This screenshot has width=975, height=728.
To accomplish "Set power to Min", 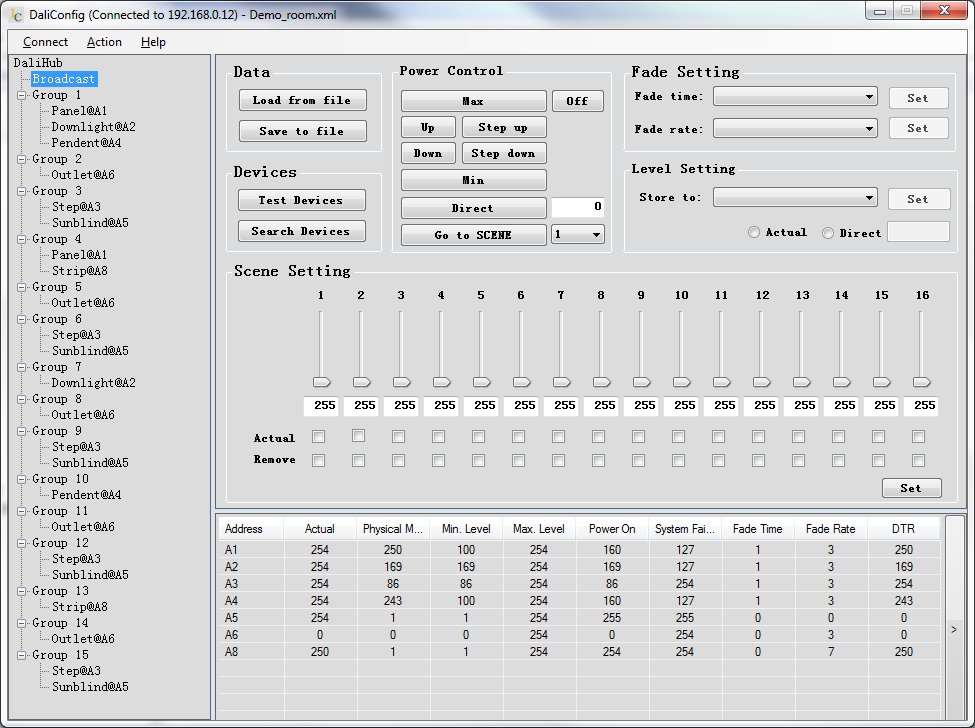I will pyautogui.click(x=473, y=180).
